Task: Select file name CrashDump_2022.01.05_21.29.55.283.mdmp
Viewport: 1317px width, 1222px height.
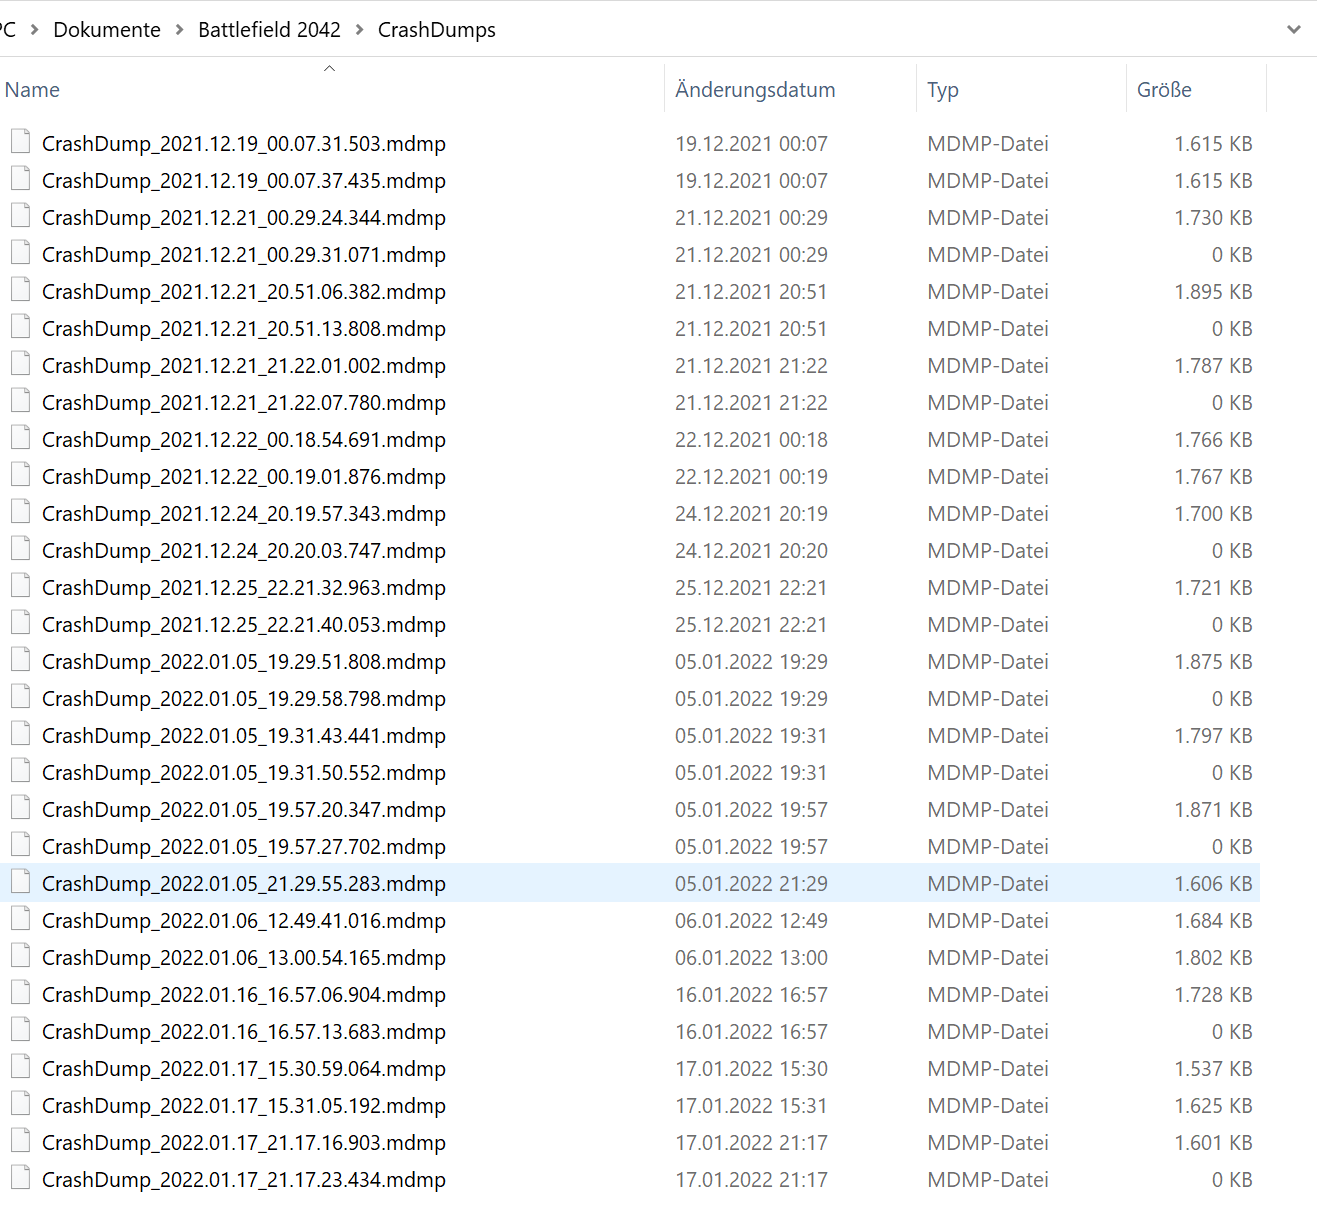Action: click(x=244, y=883)
